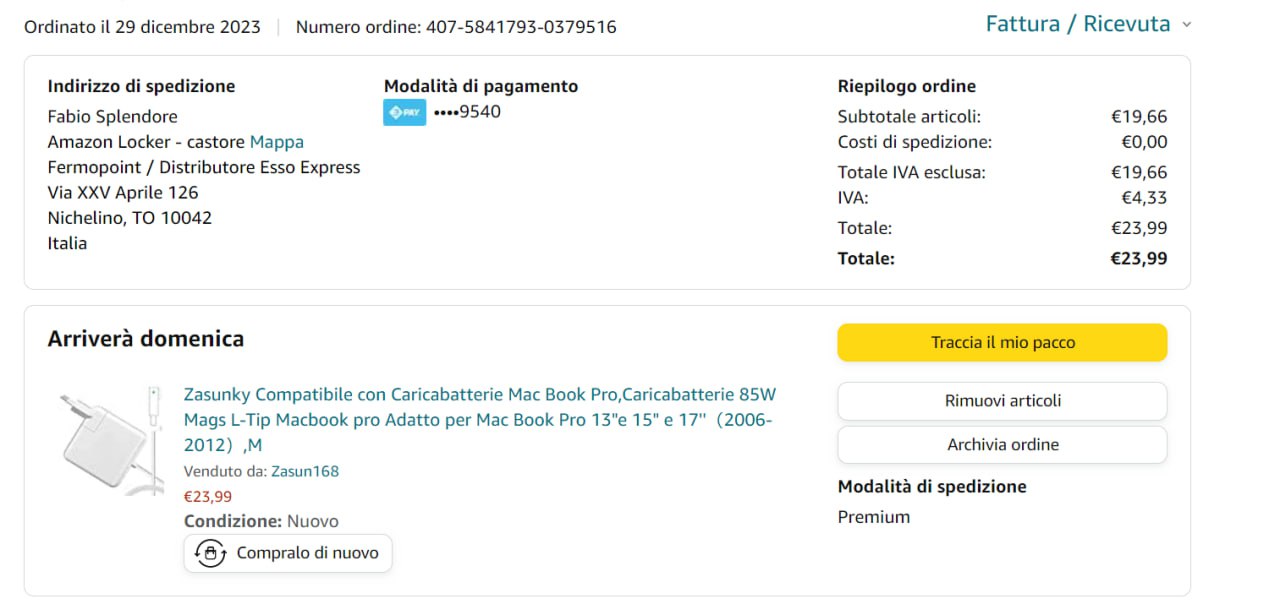The image size is (1280, 604).
Task: Click the bold Totale €23,99 amount
Action: [1138, 259]
